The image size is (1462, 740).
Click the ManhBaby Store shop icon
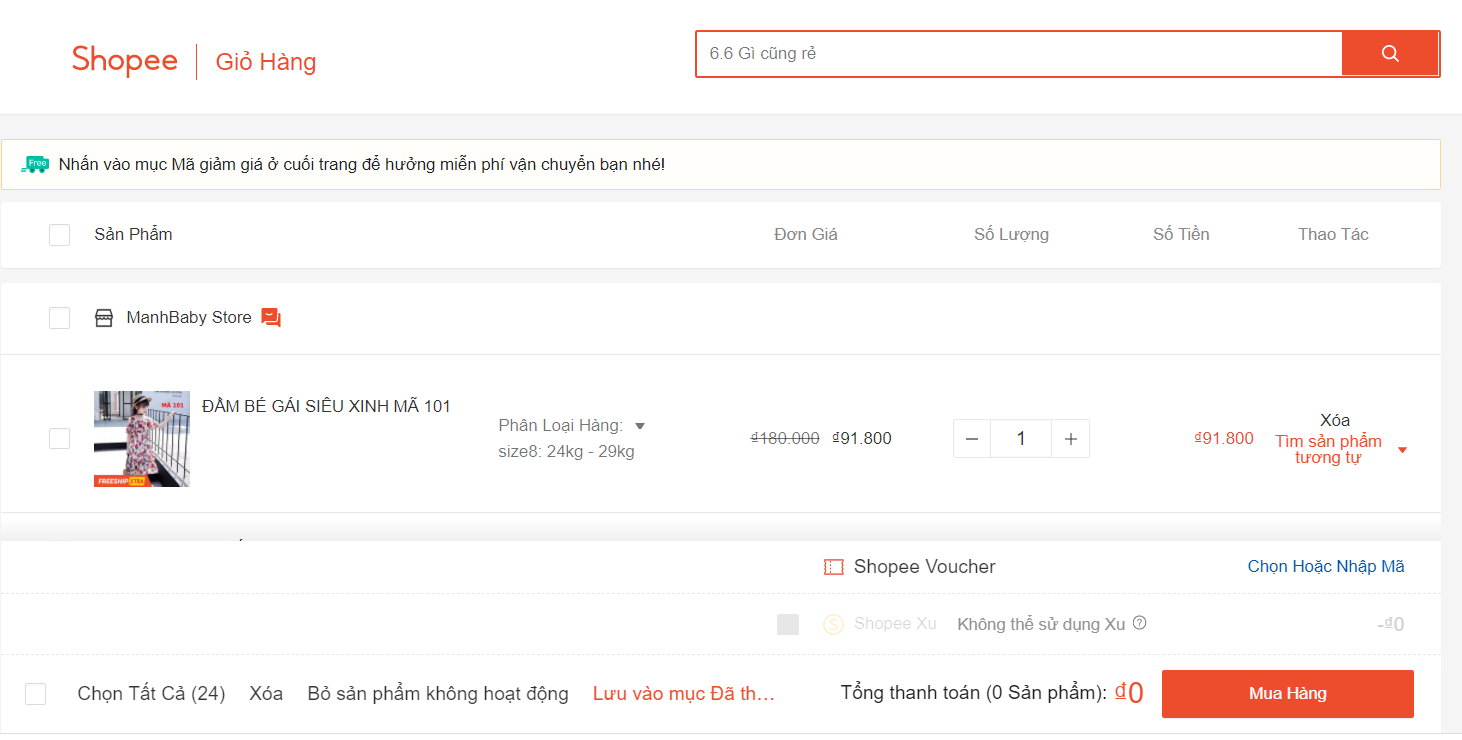(x=104, y=318)
